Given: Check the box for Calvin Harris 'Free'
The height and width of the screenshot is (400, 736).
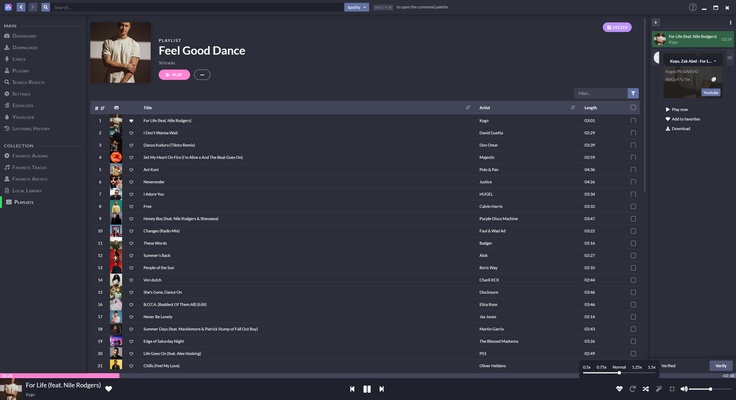Looking at the screenshot, I should (x=633, y=207).
